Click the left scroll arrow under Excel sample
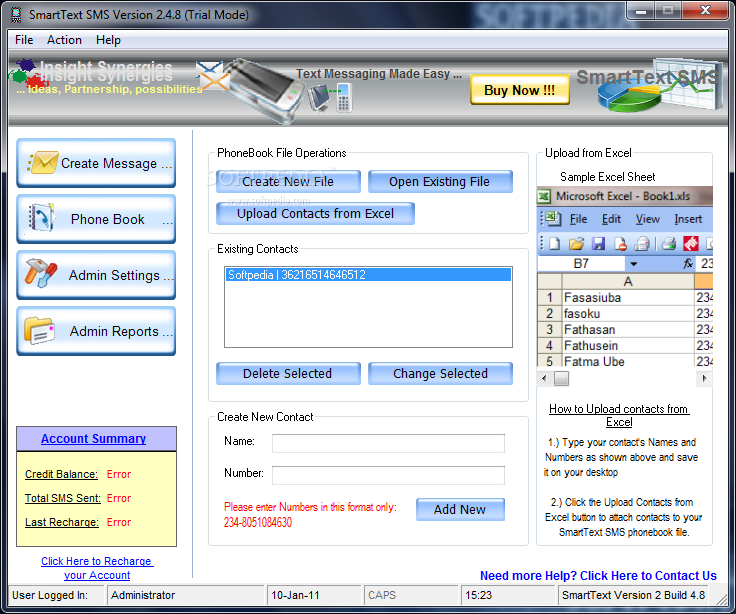 click(x=544, y=378)
